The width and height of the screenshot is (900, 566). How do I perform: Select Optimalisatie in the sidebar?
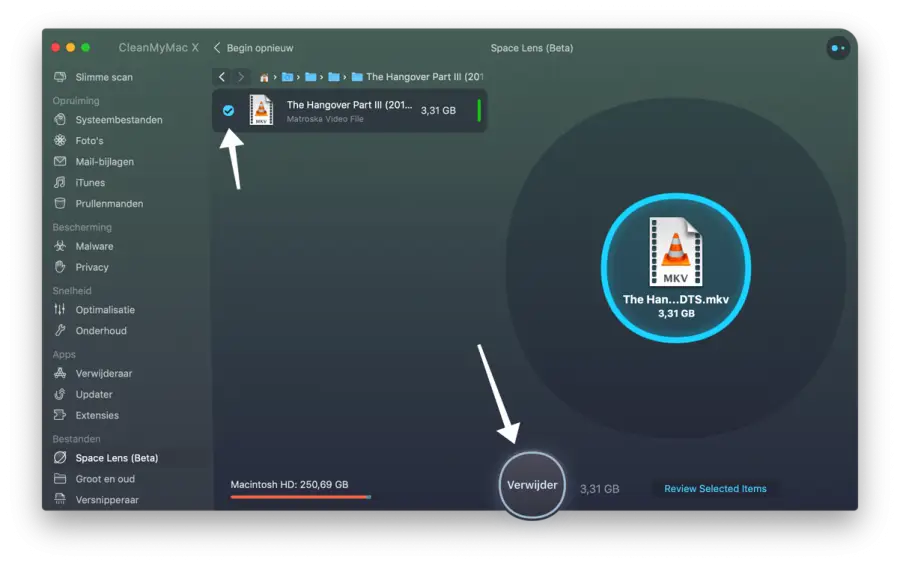point(105,309)
